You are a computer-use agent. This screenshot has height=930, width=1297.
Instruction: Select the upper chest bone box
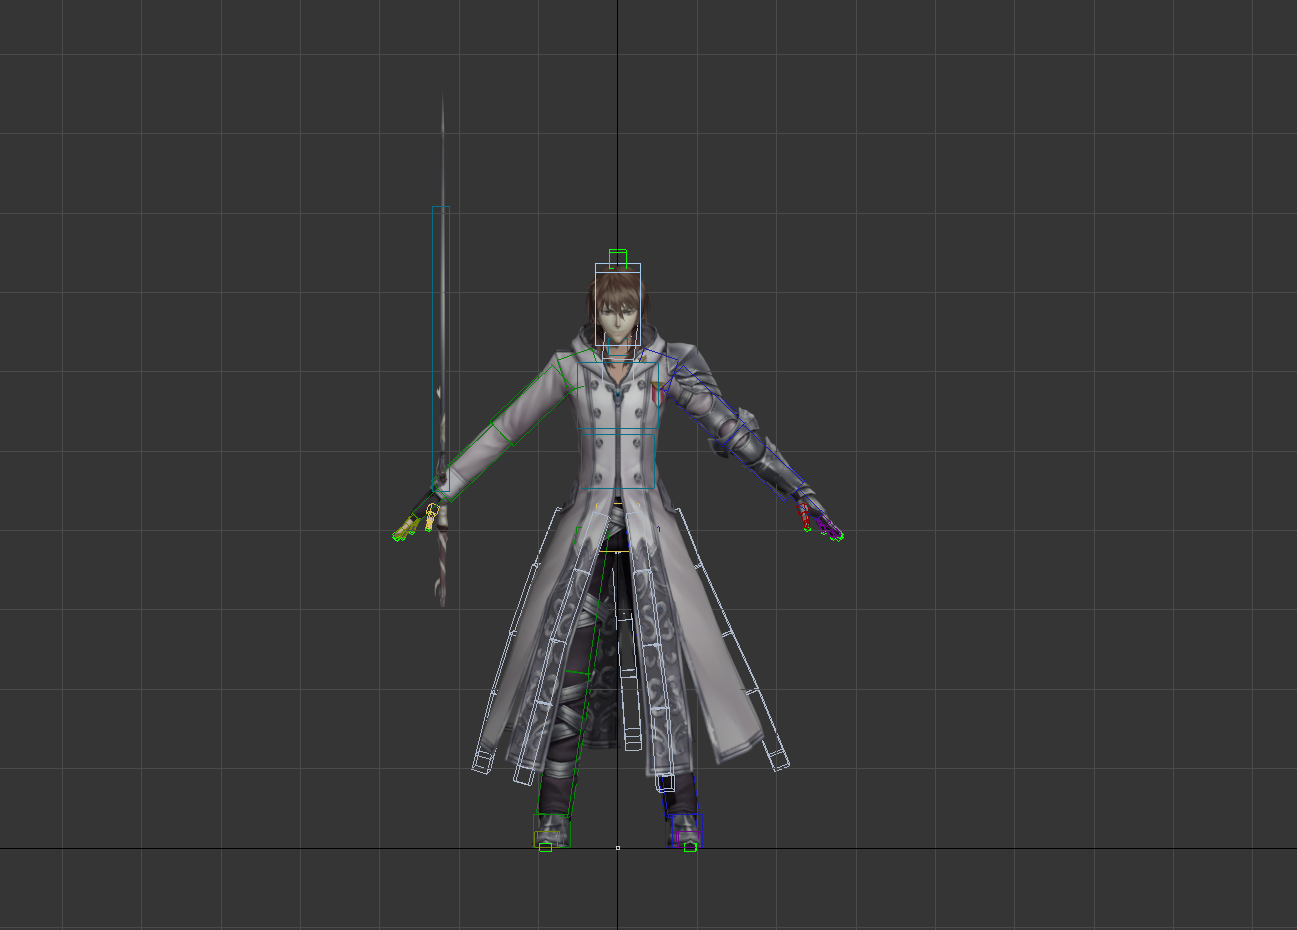pos(618,395)
